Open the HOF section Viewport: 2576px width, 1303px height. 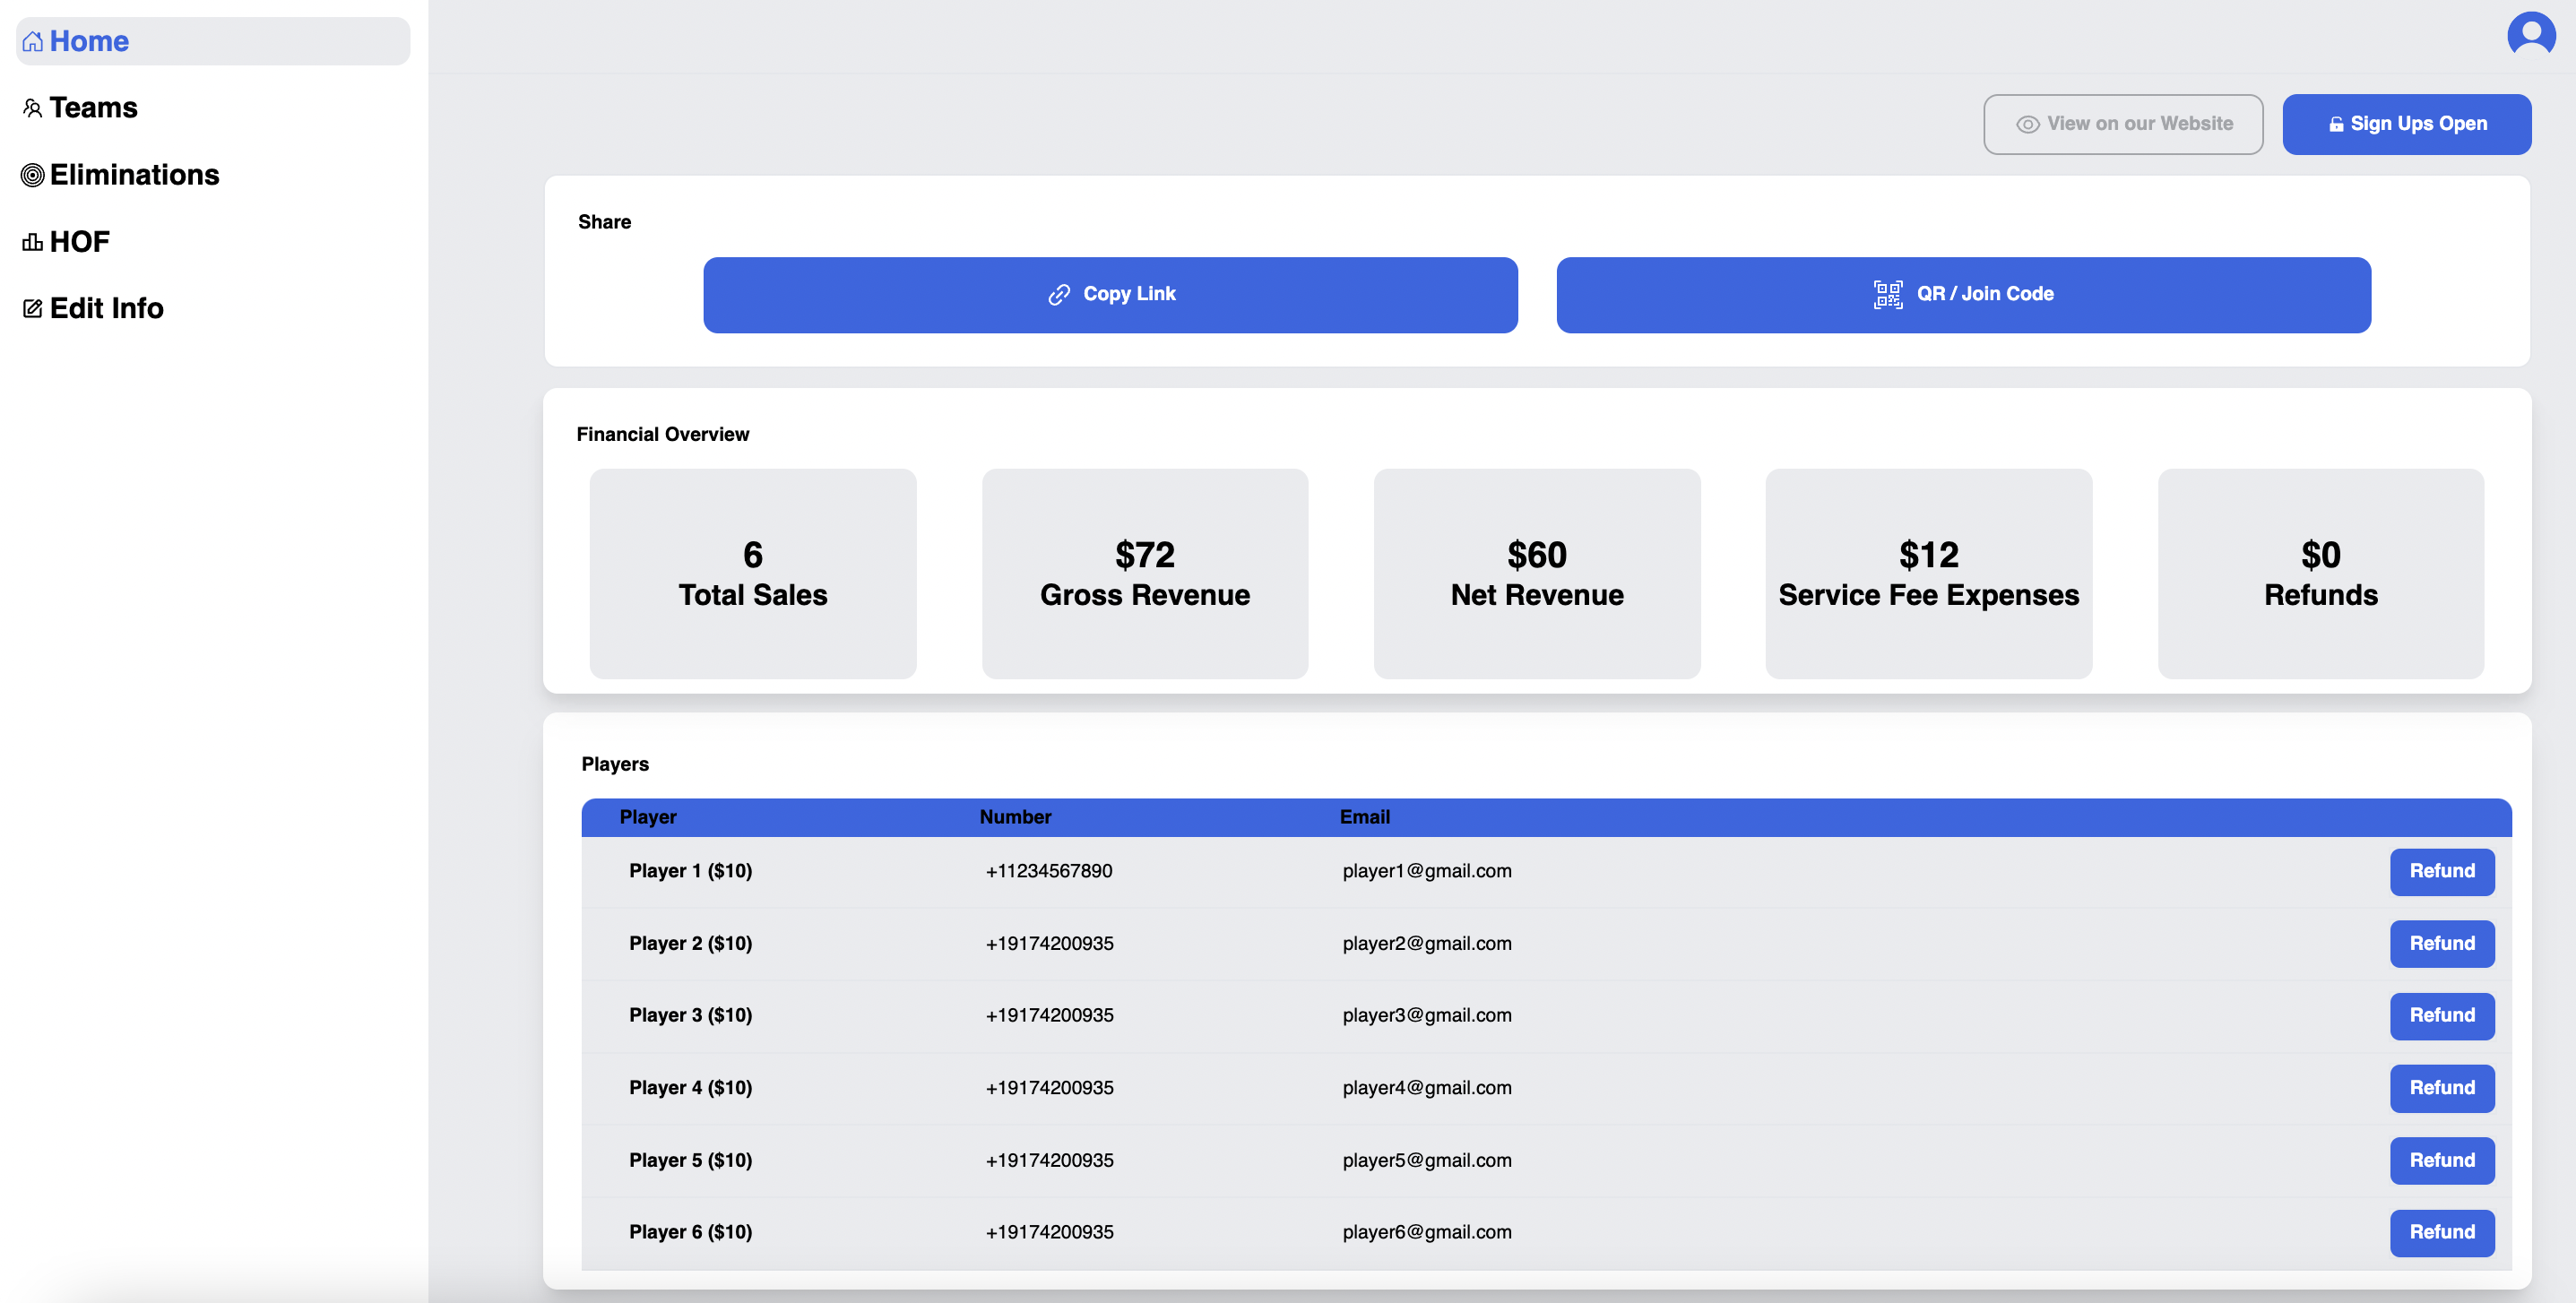pos(66,242)
